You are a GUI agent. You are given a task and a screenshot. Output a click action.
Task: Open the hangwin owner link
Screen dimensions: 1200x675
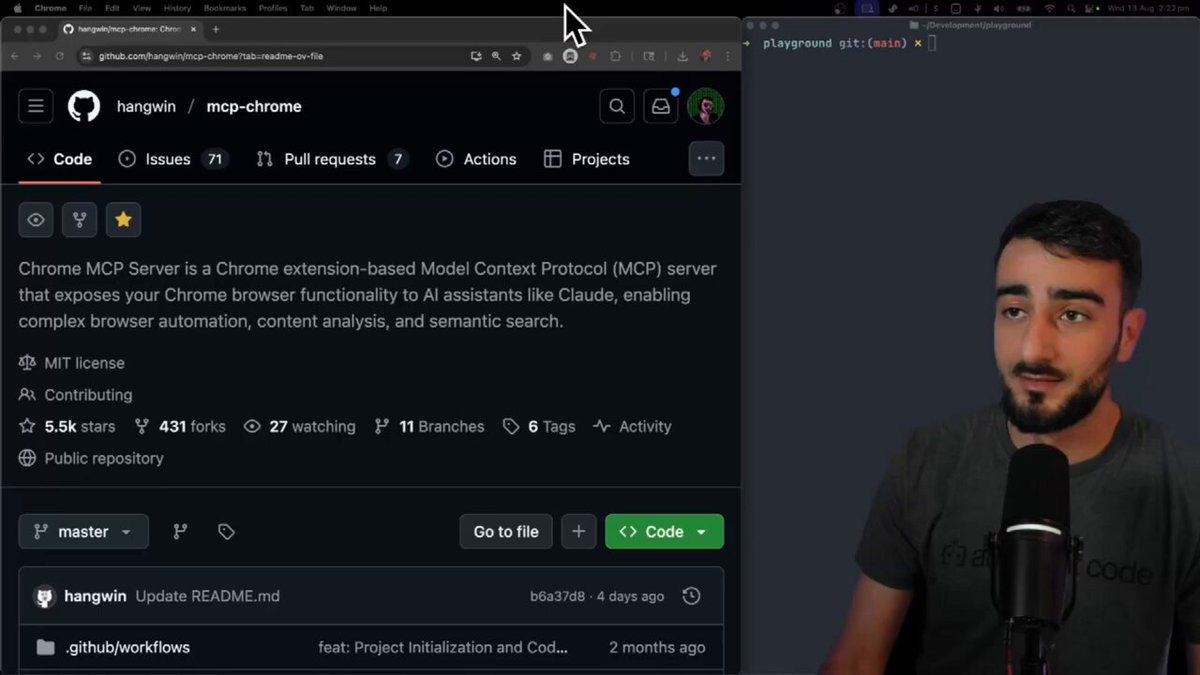[x=146, y=106]
